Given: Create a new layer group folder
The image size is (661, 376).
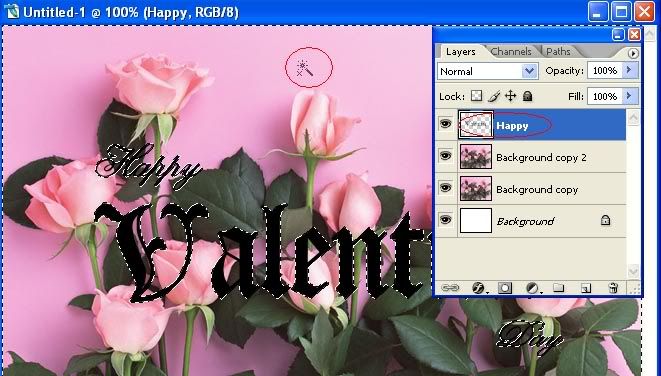Looking at the screenshot, I should [559, 287].
